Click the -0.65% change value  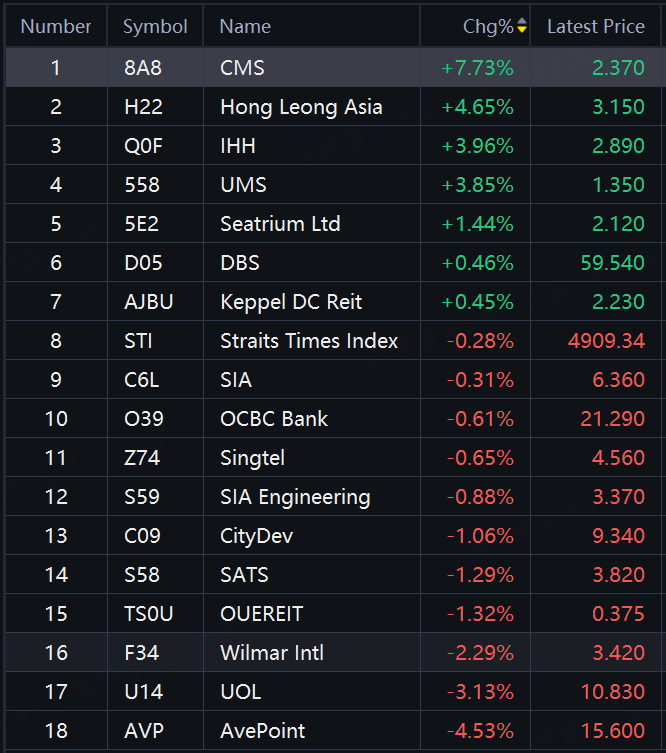481,458
